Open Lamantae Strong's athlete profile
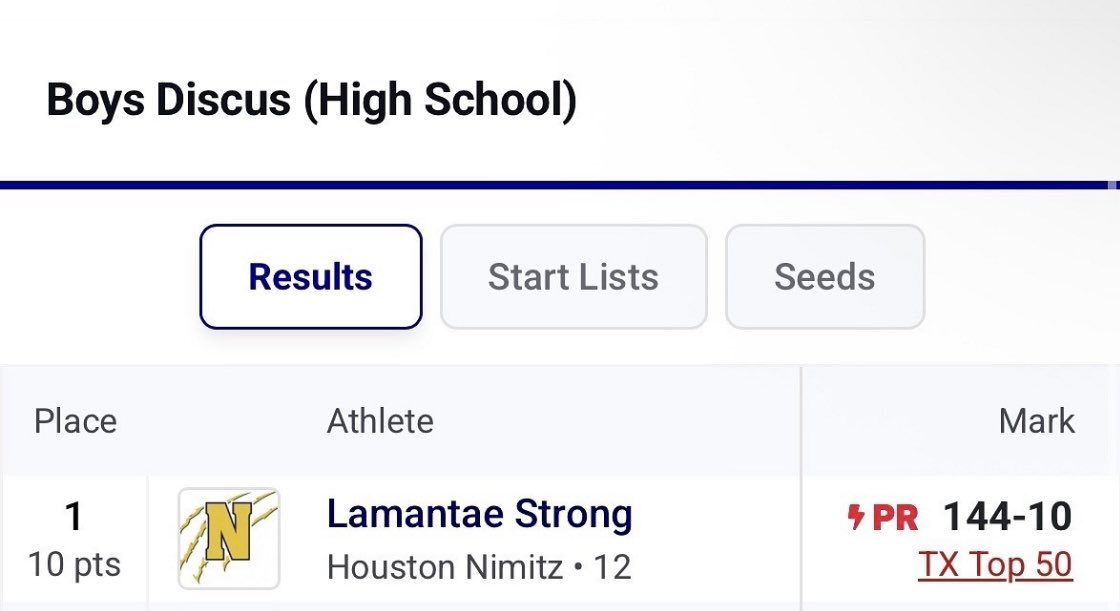The image size is (1120, 611). pyautogui.click(x=479, y=515)
